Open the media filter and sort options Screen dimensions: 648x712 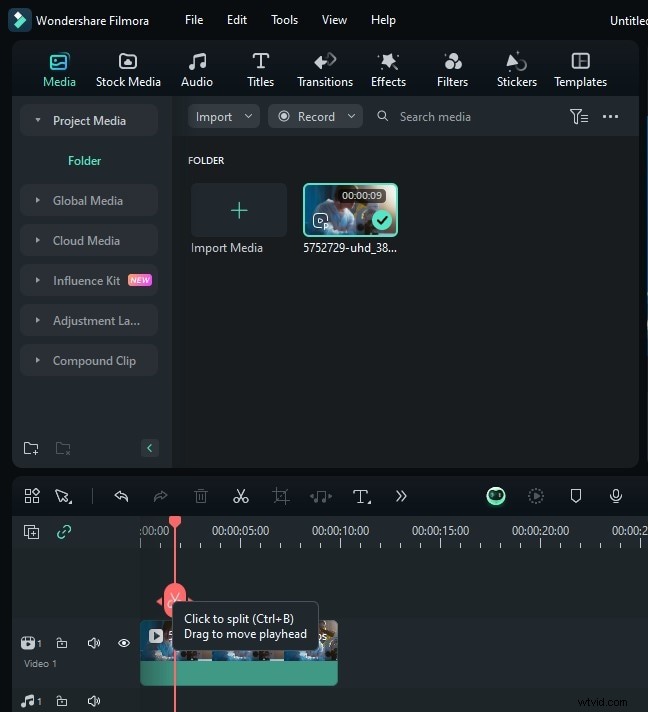579,117
